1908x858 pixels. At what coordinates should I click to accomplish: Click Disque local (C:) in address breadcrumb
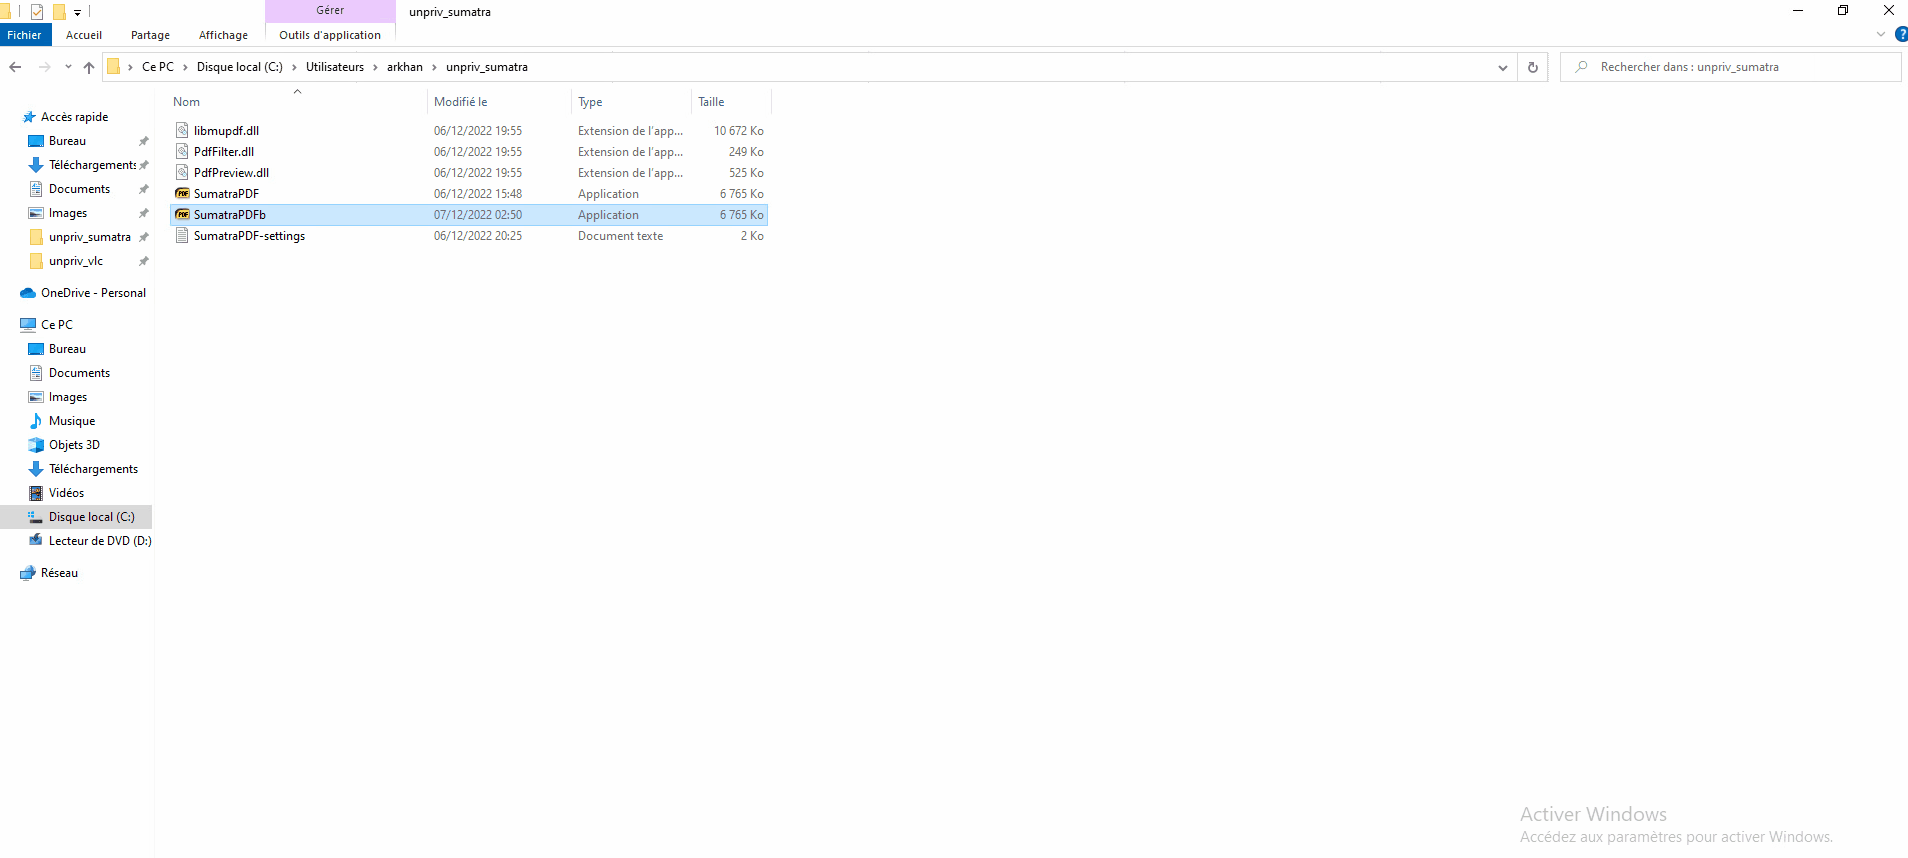pyautogui.click(x=240, y=67)
